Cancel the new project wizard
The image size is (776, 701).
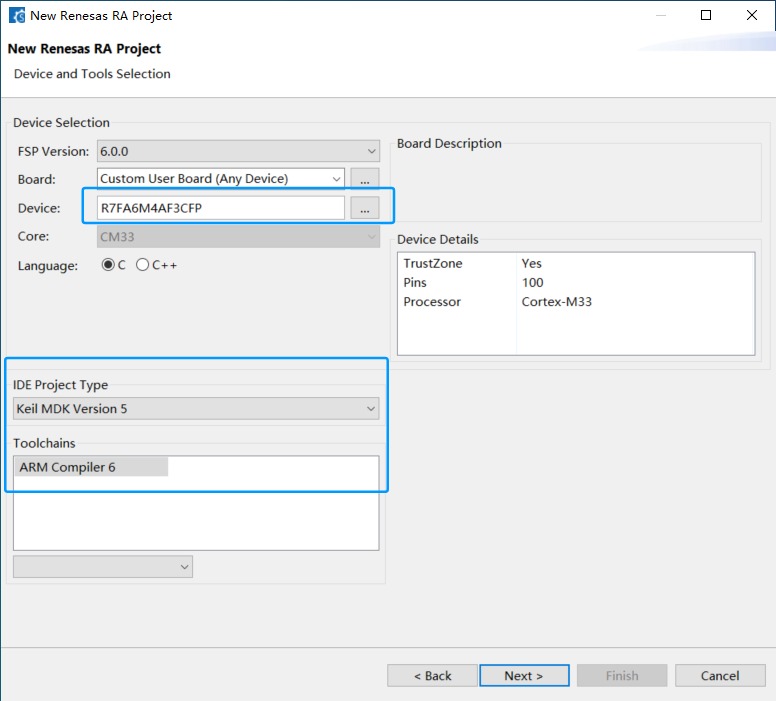click(x=720, y=675)
